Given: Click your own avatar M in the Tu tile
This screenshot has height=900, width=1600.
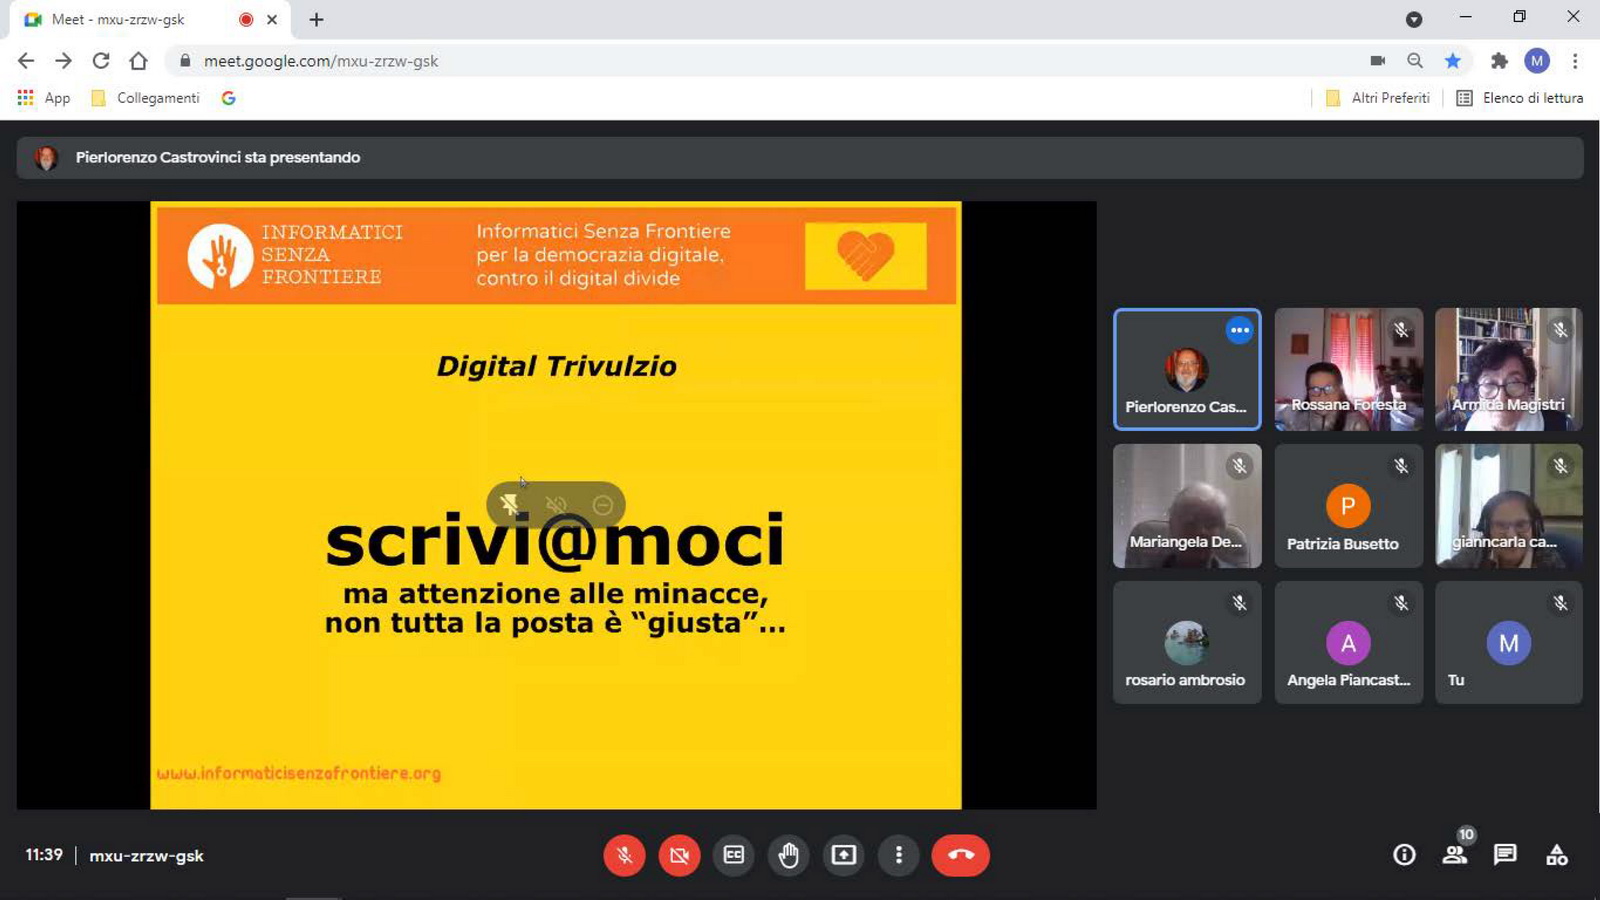Looking at the screenshot, I should [x=1508, y=643].
